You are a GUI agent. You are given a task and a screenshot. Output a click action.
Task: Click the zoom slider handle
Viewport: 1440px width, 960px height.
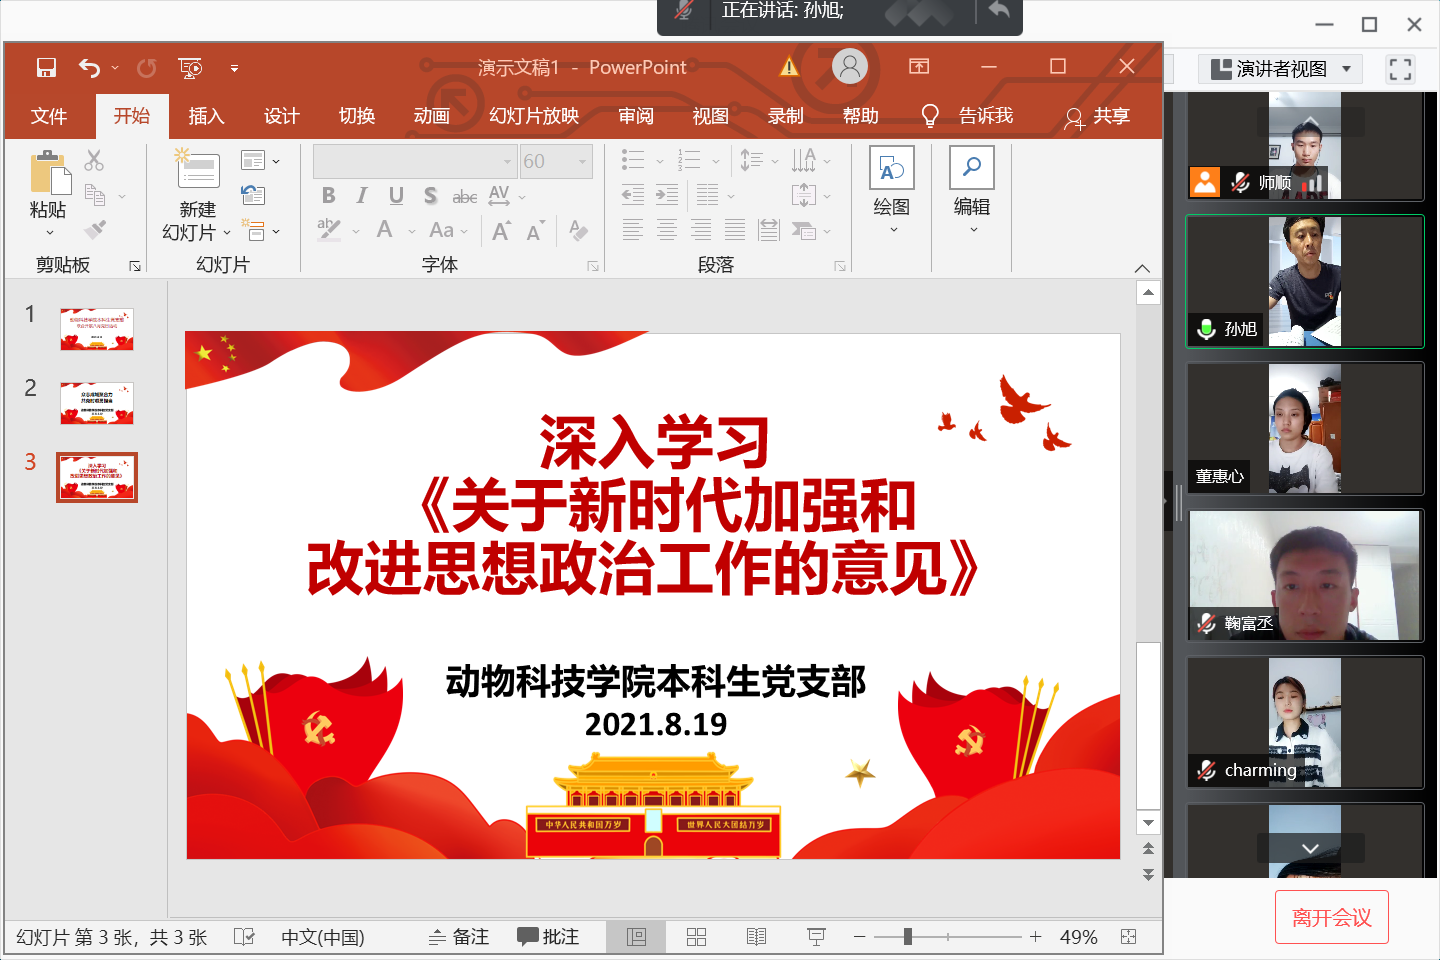coord(908,937)
